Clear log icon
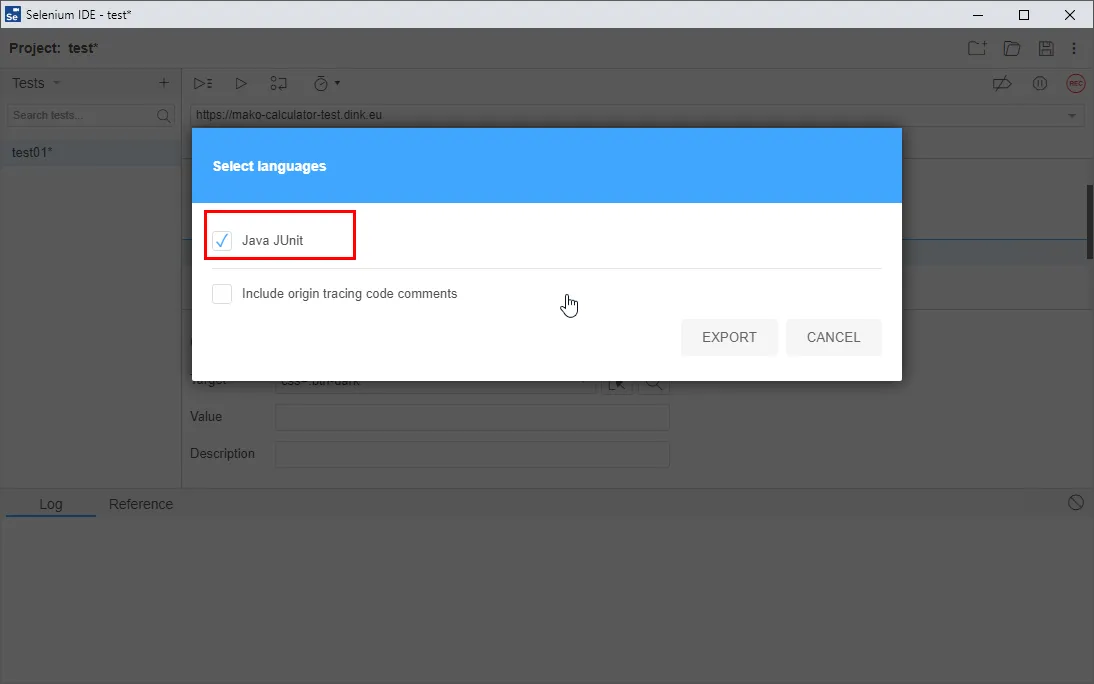Screen dimensions: 1094x684 [1076, 503]
